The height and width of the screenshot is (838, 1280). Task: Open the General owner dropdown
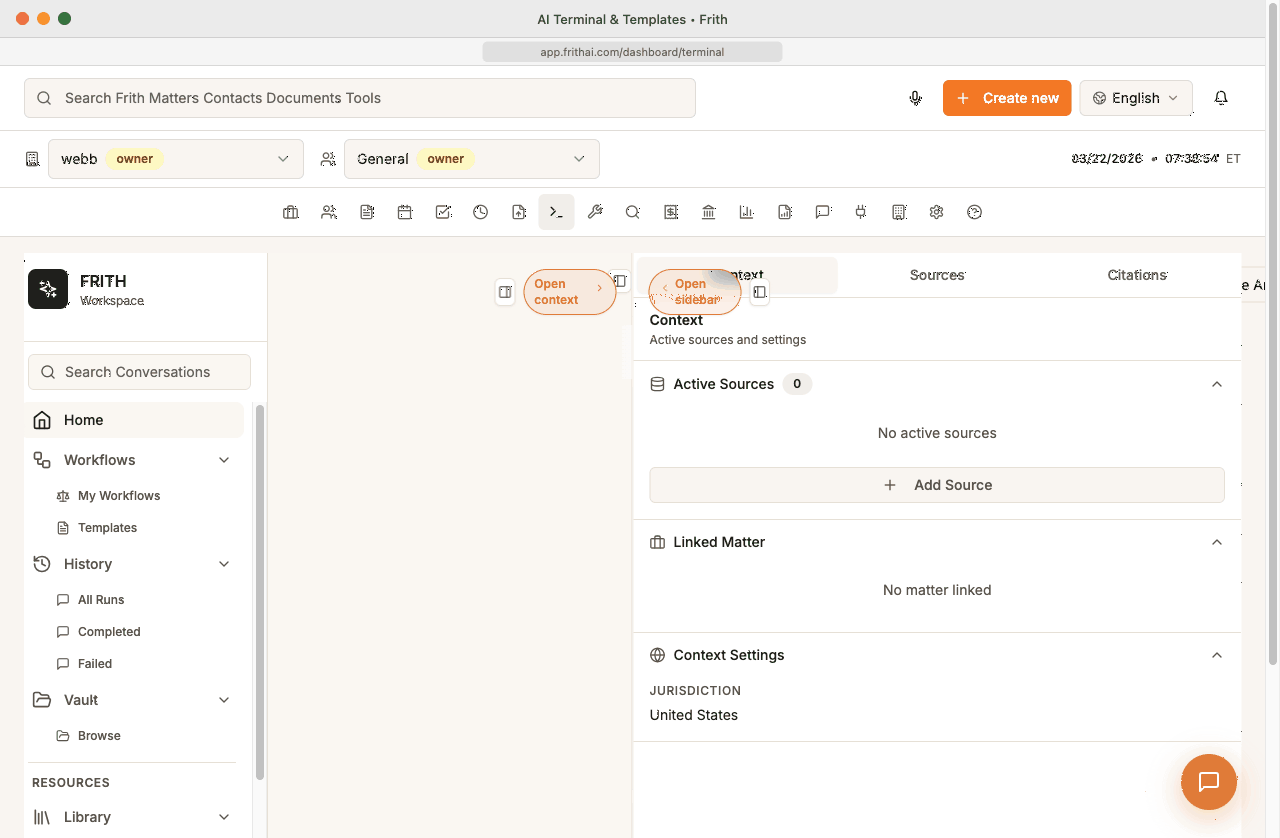(x=579, y=158)
